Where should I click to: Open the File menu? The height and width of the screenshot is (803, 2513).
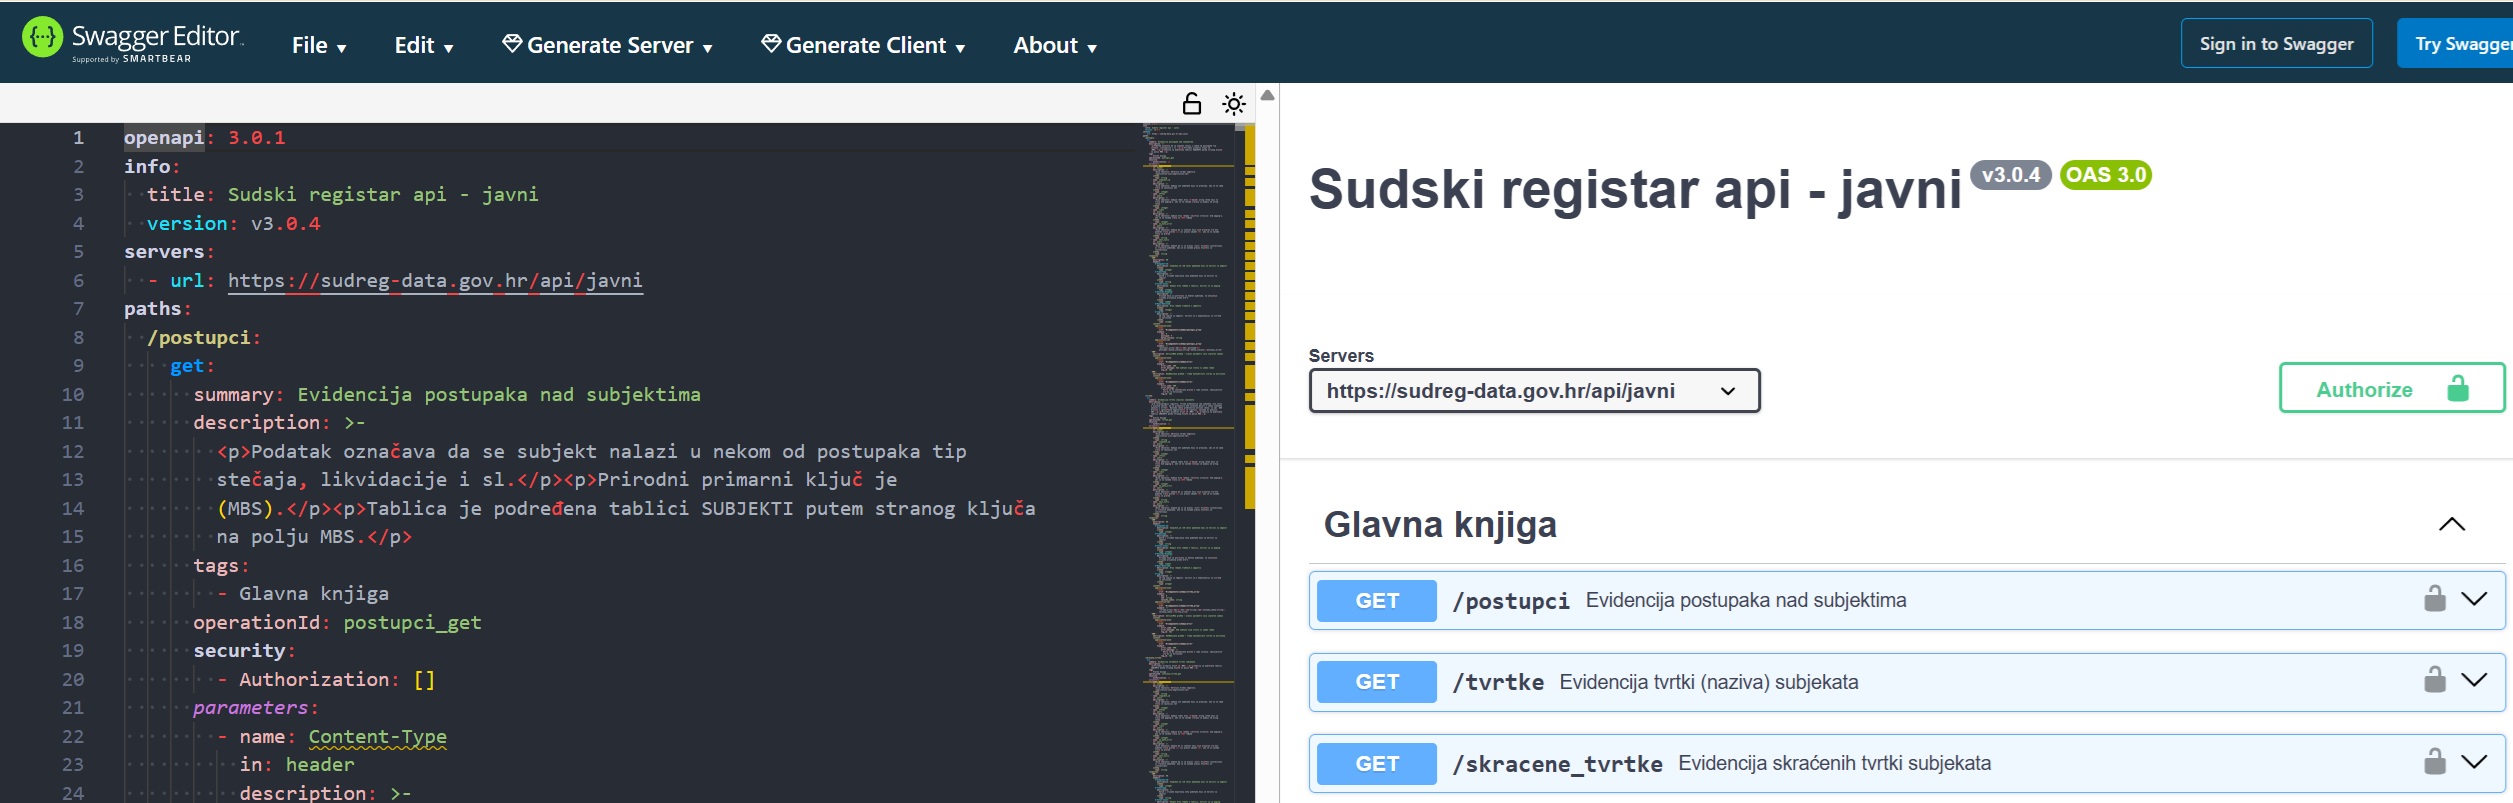318,45
